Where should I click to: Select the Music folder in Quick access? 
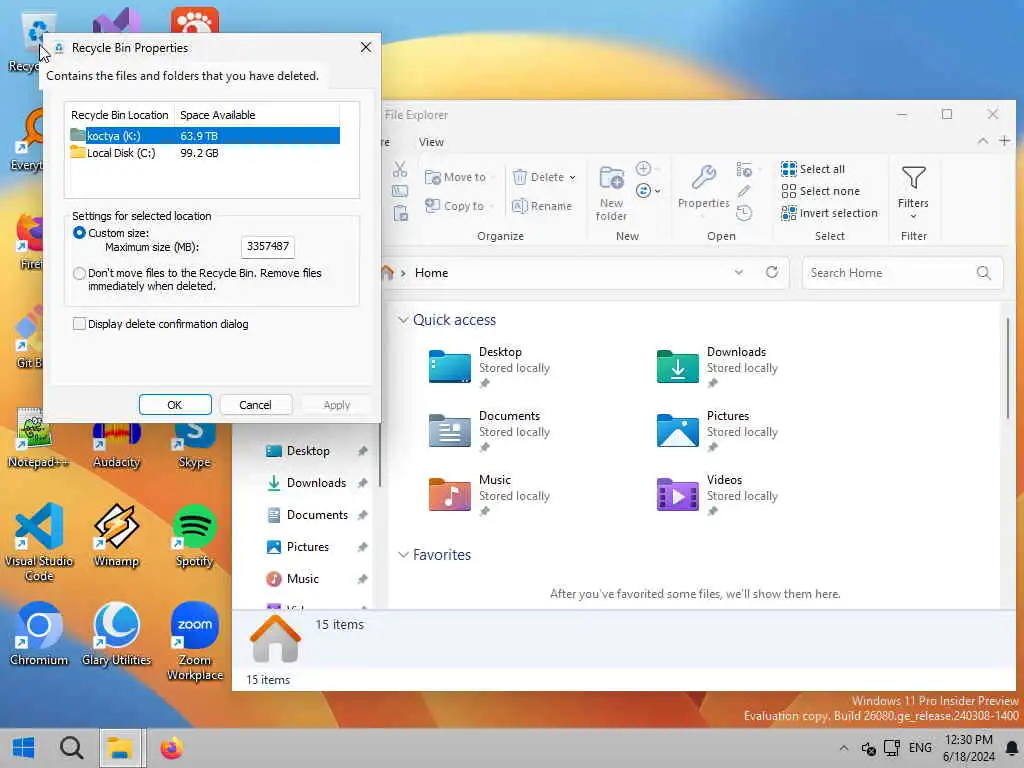pyautogui.click(x=490, y=494)
